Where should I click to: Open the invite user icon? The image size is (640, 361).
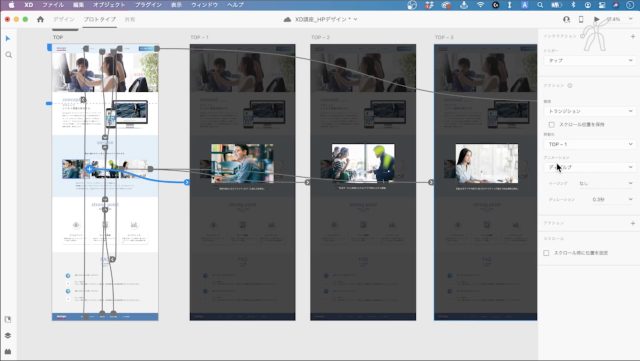(x=566, y=19)
